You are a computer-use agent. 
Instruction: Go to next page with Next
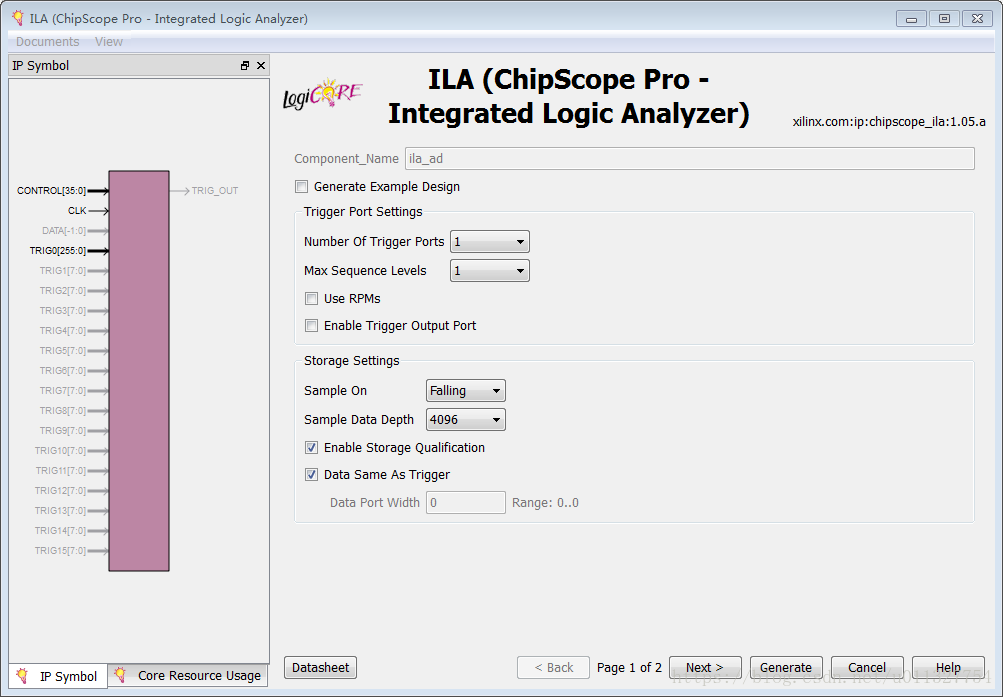(x=705, y=668)
